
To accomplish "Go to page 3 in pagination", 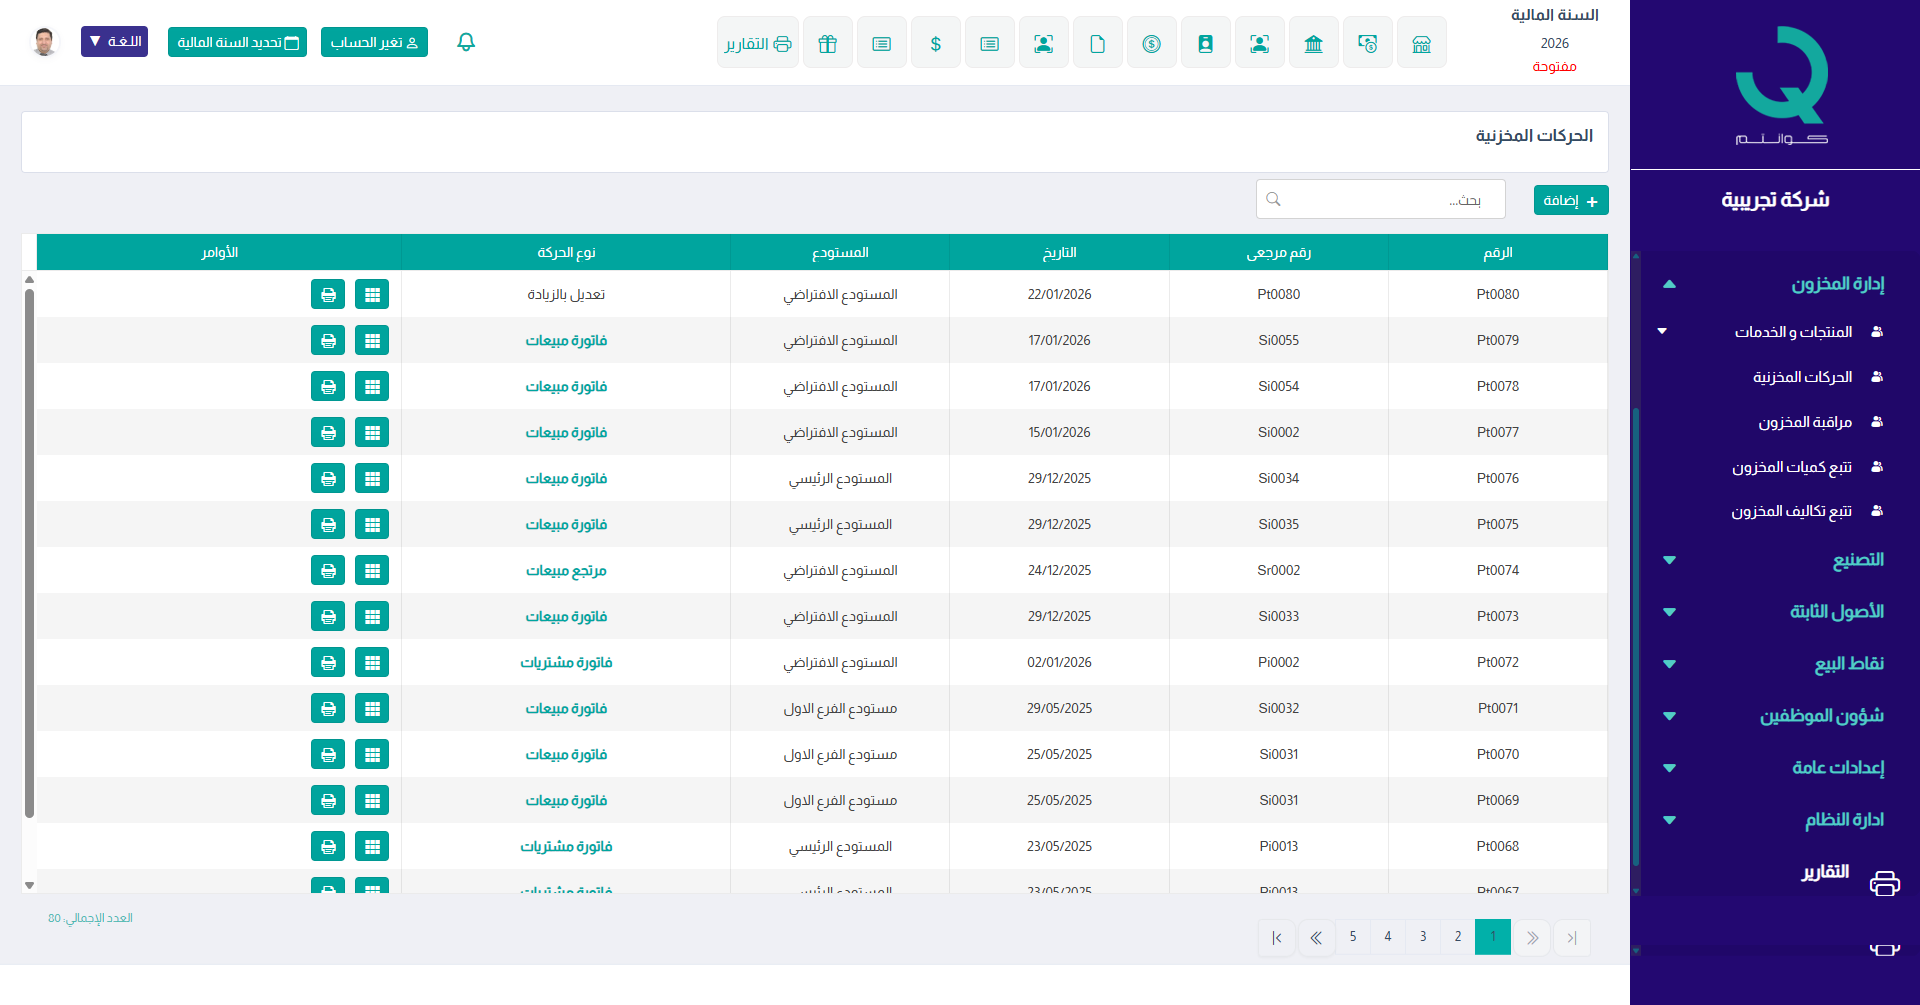I will [x=1422, y=937].
